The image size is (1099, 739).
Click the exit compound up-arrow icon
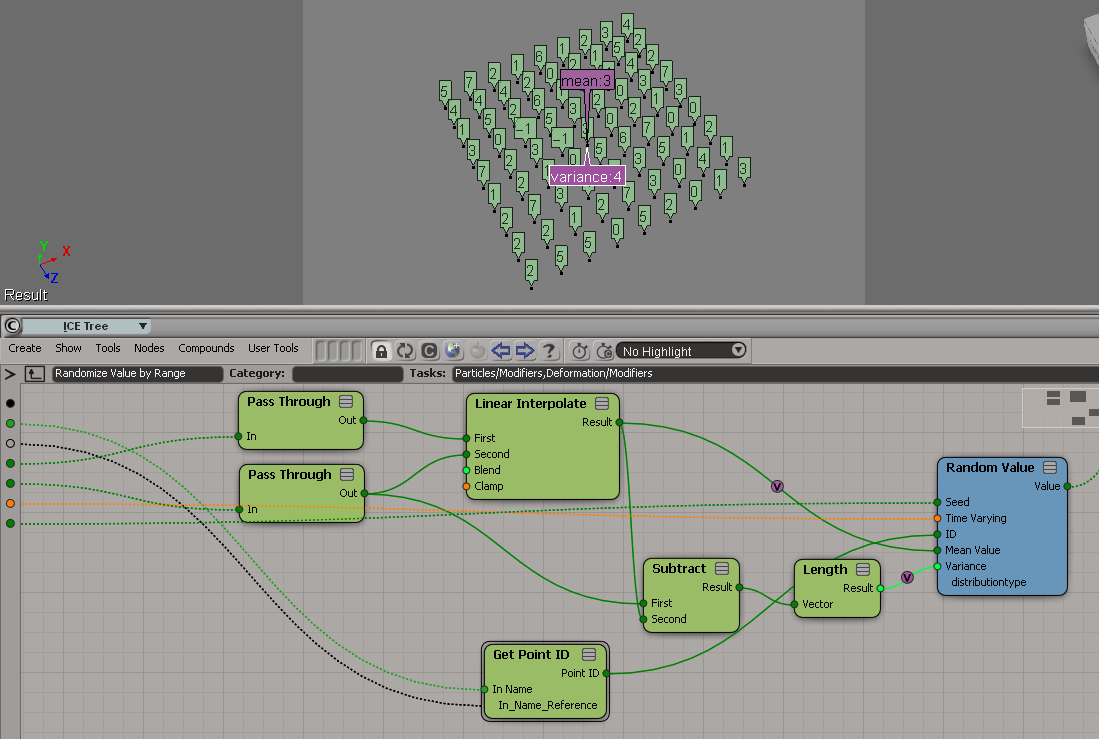coord(35,374)
